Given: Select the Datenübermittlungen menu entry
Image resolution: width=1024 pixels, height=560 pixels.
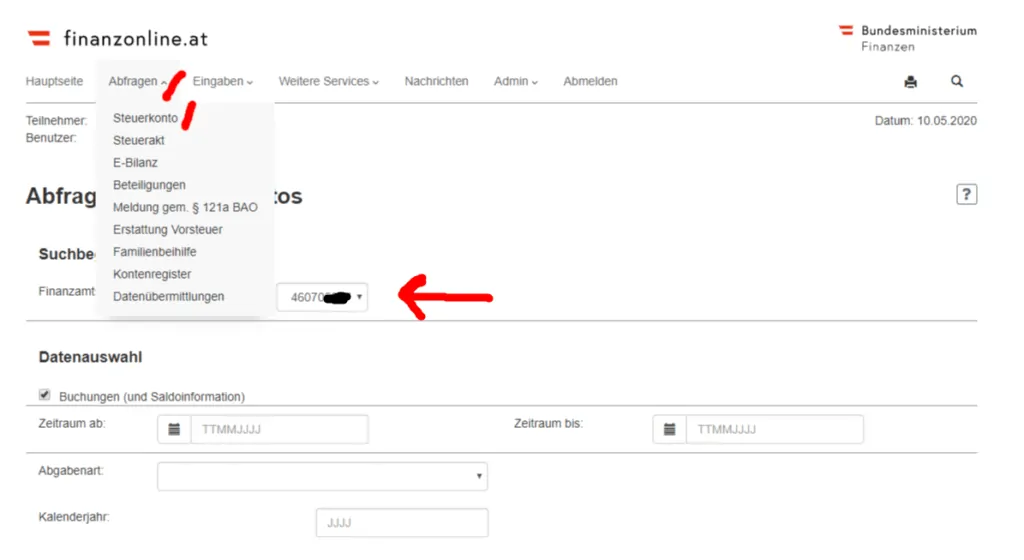Looking at the screenshot, I should tap(168, 297).
